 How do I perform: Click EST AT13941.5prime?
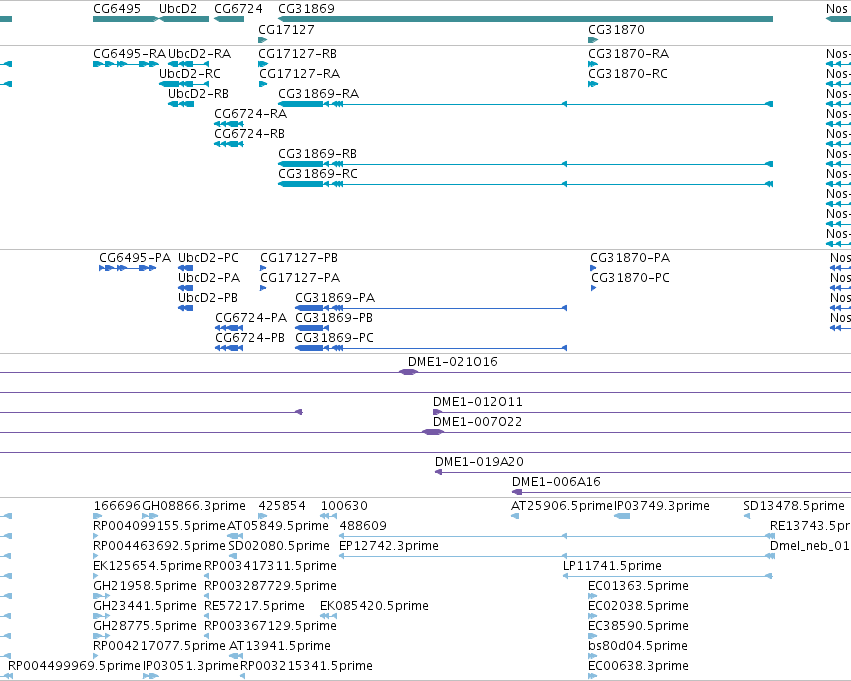(x=280, y=647)
